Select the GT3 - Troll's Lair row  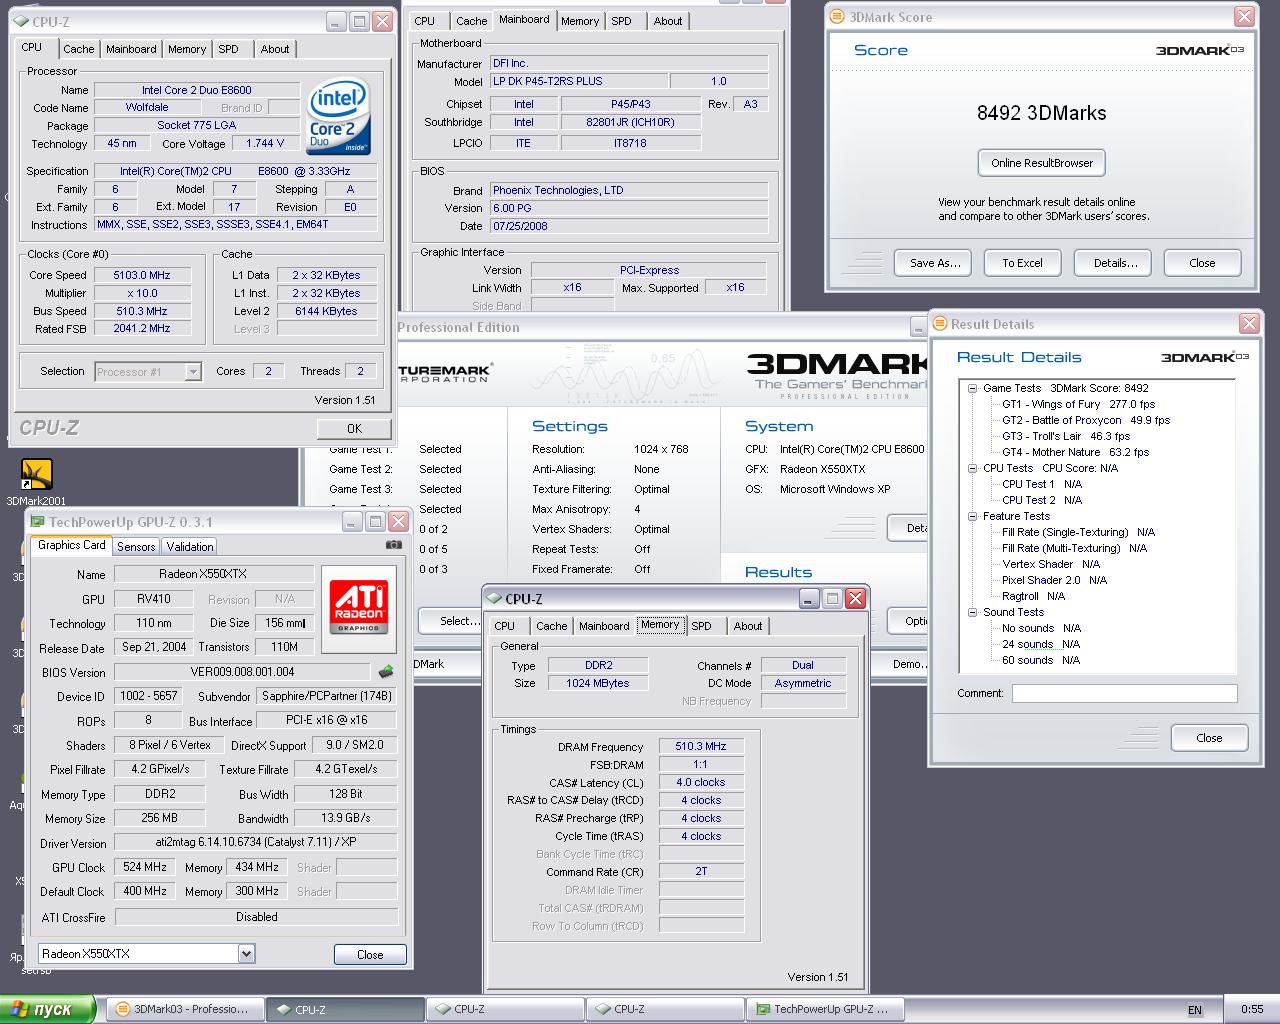click(x=1066, y=436)
